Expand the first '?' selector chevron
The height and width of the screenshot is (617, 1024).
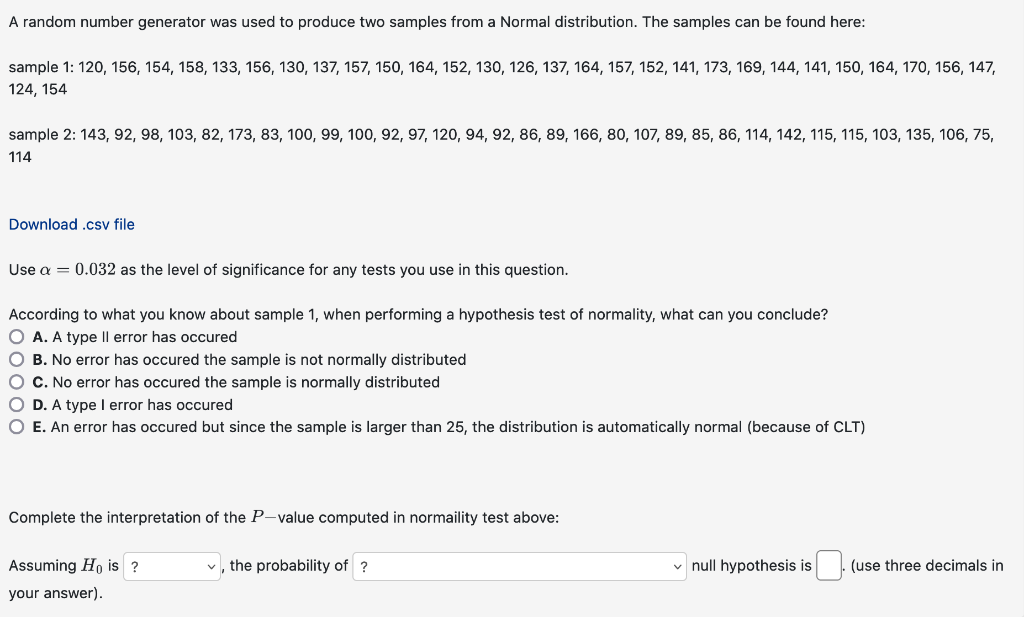(x=209, y=565)
